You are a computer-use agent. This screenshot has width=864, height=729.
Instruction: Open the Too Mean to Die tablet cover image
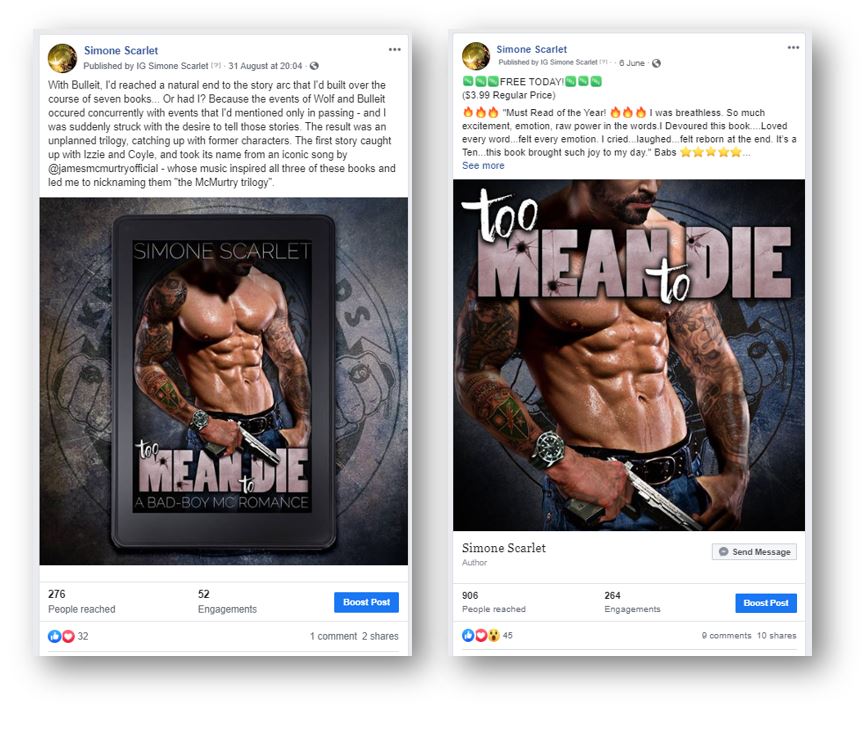point(224,381)
